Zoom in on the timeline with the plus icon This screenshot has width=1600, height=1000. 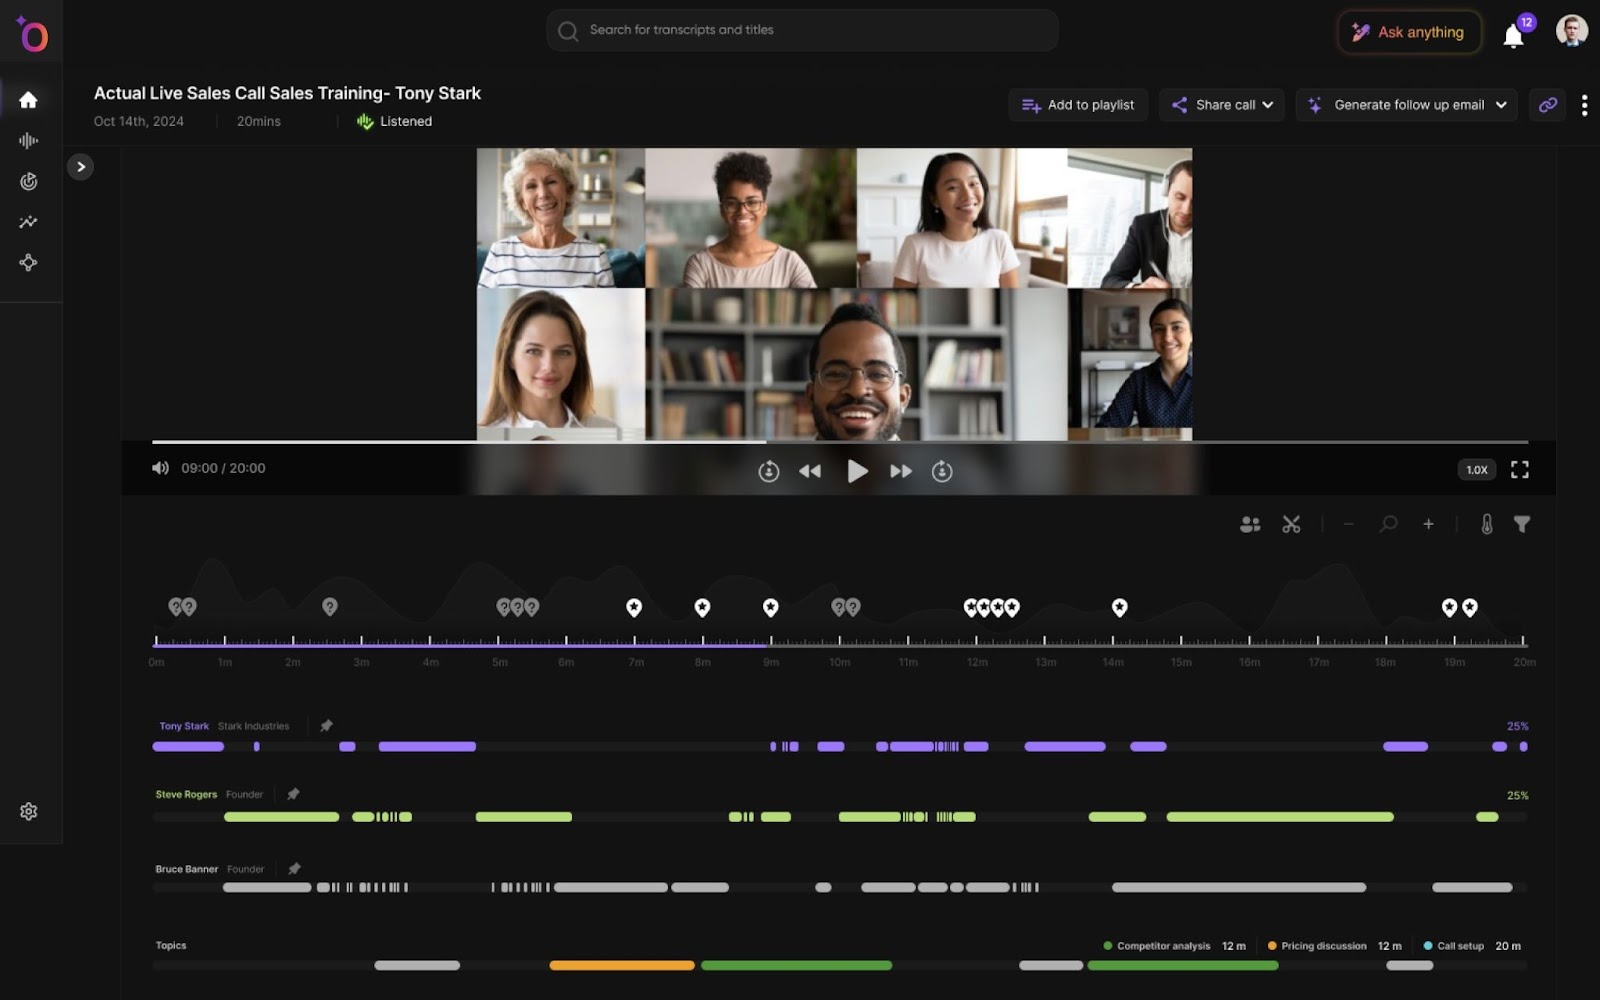pos(1428,523)
